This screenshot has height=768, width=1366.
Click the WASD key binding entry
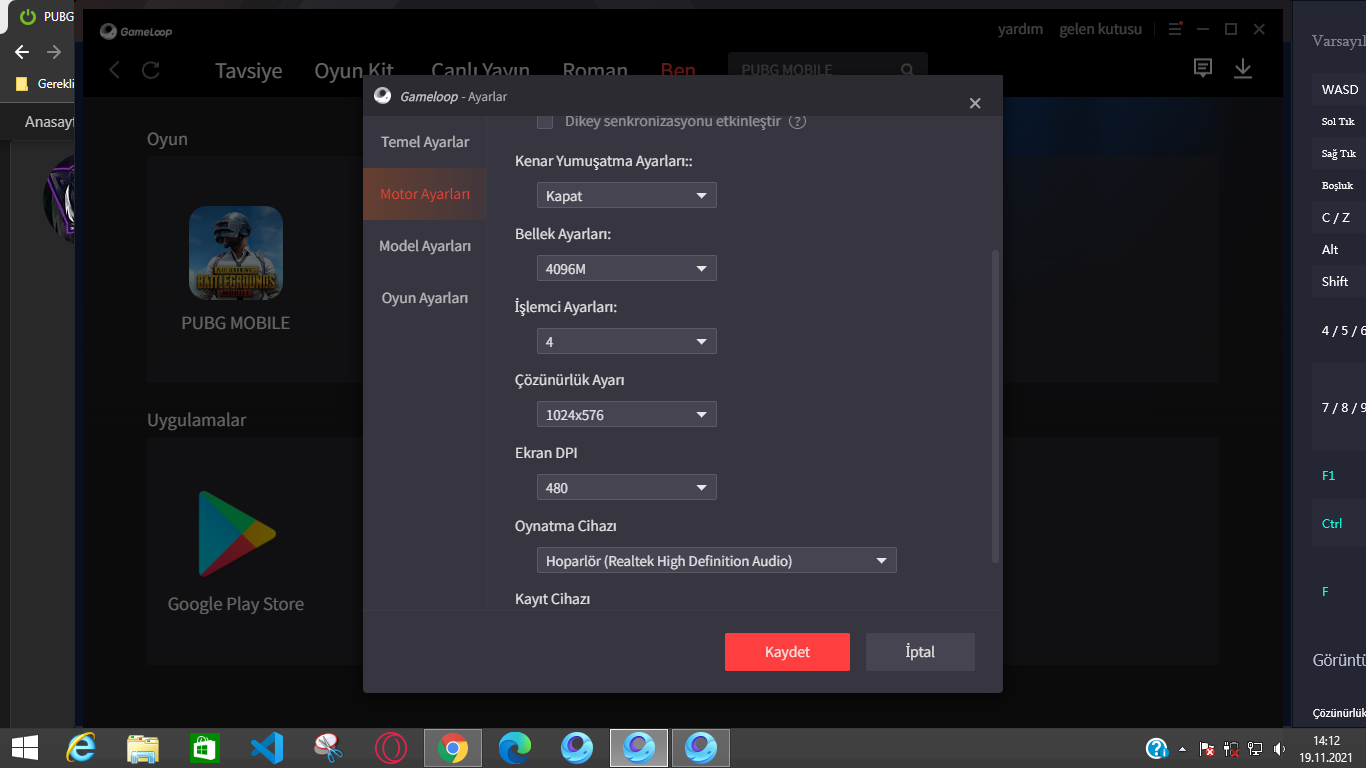[1339, 89]
